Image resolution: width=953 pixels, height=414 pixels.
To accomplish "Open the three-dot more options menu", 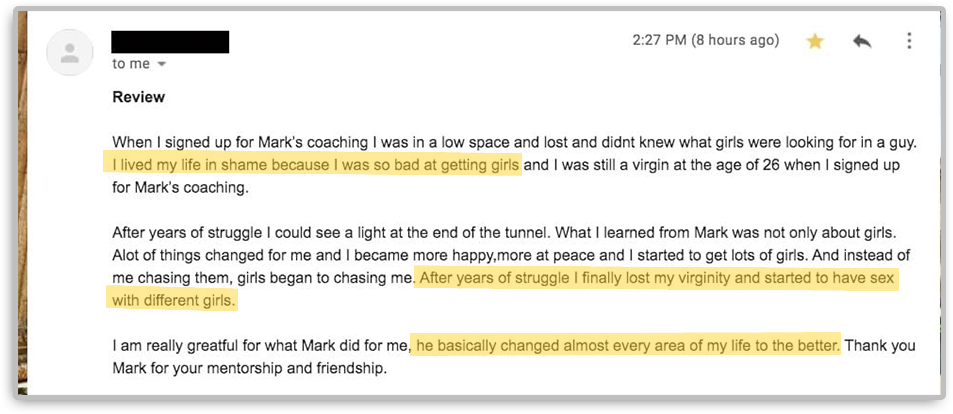I will tap(909, 41).
